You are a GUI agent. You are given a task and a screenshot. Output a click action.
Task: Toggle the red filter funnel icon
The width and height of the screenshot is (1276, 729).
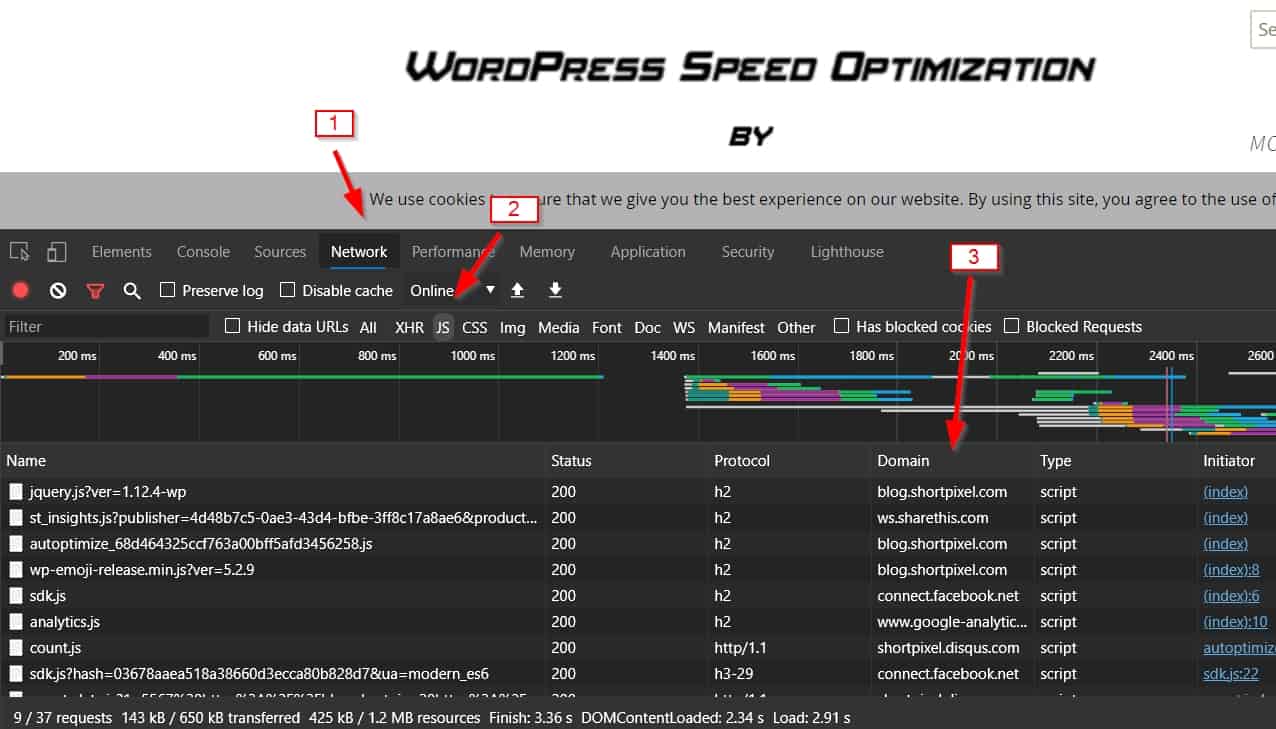click(95, 290)
